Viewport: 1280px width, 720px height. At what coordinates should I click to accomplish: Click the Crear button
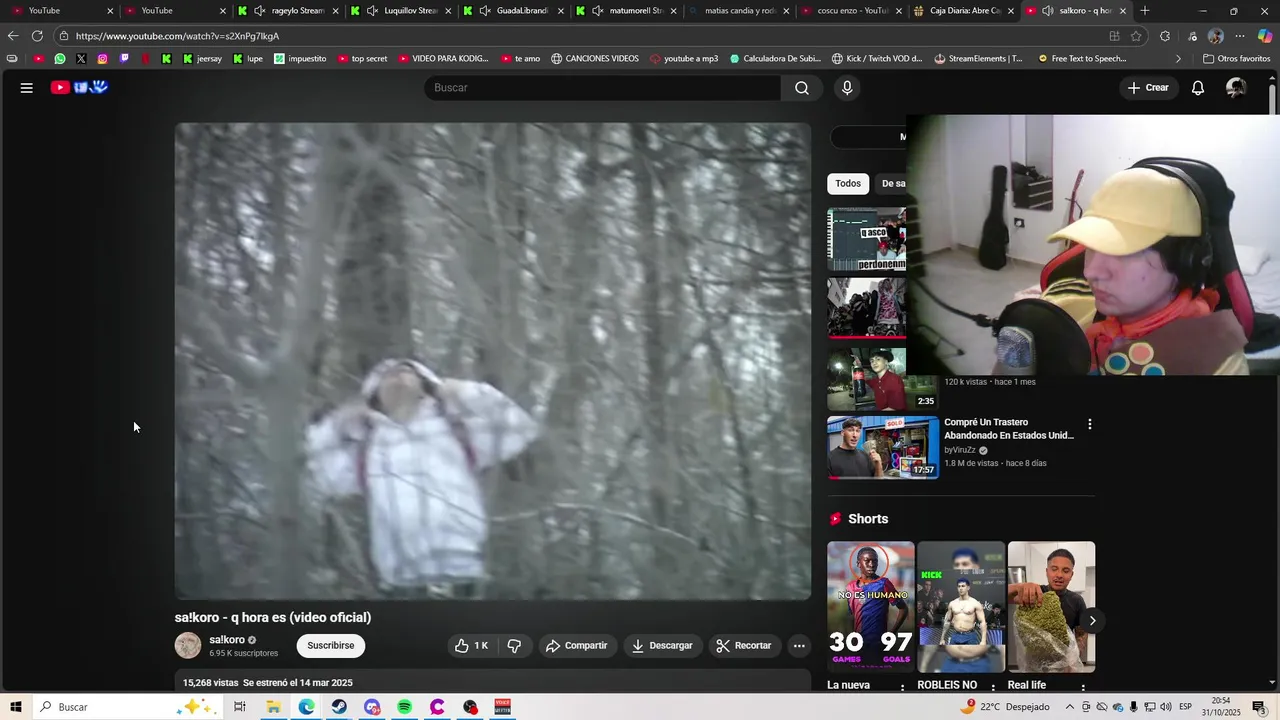pyautogui.click(x=1148, y=88)
